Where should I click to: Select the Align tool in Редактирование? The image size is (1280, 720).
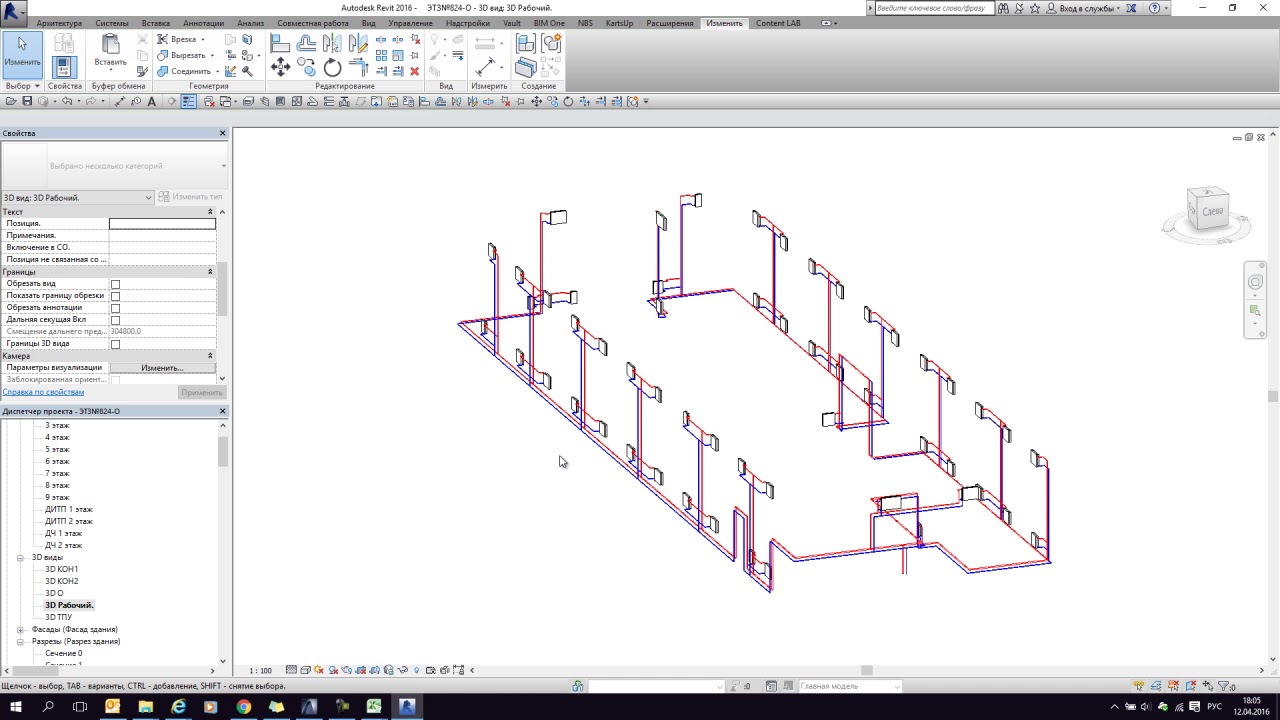(x=281, y=43)
